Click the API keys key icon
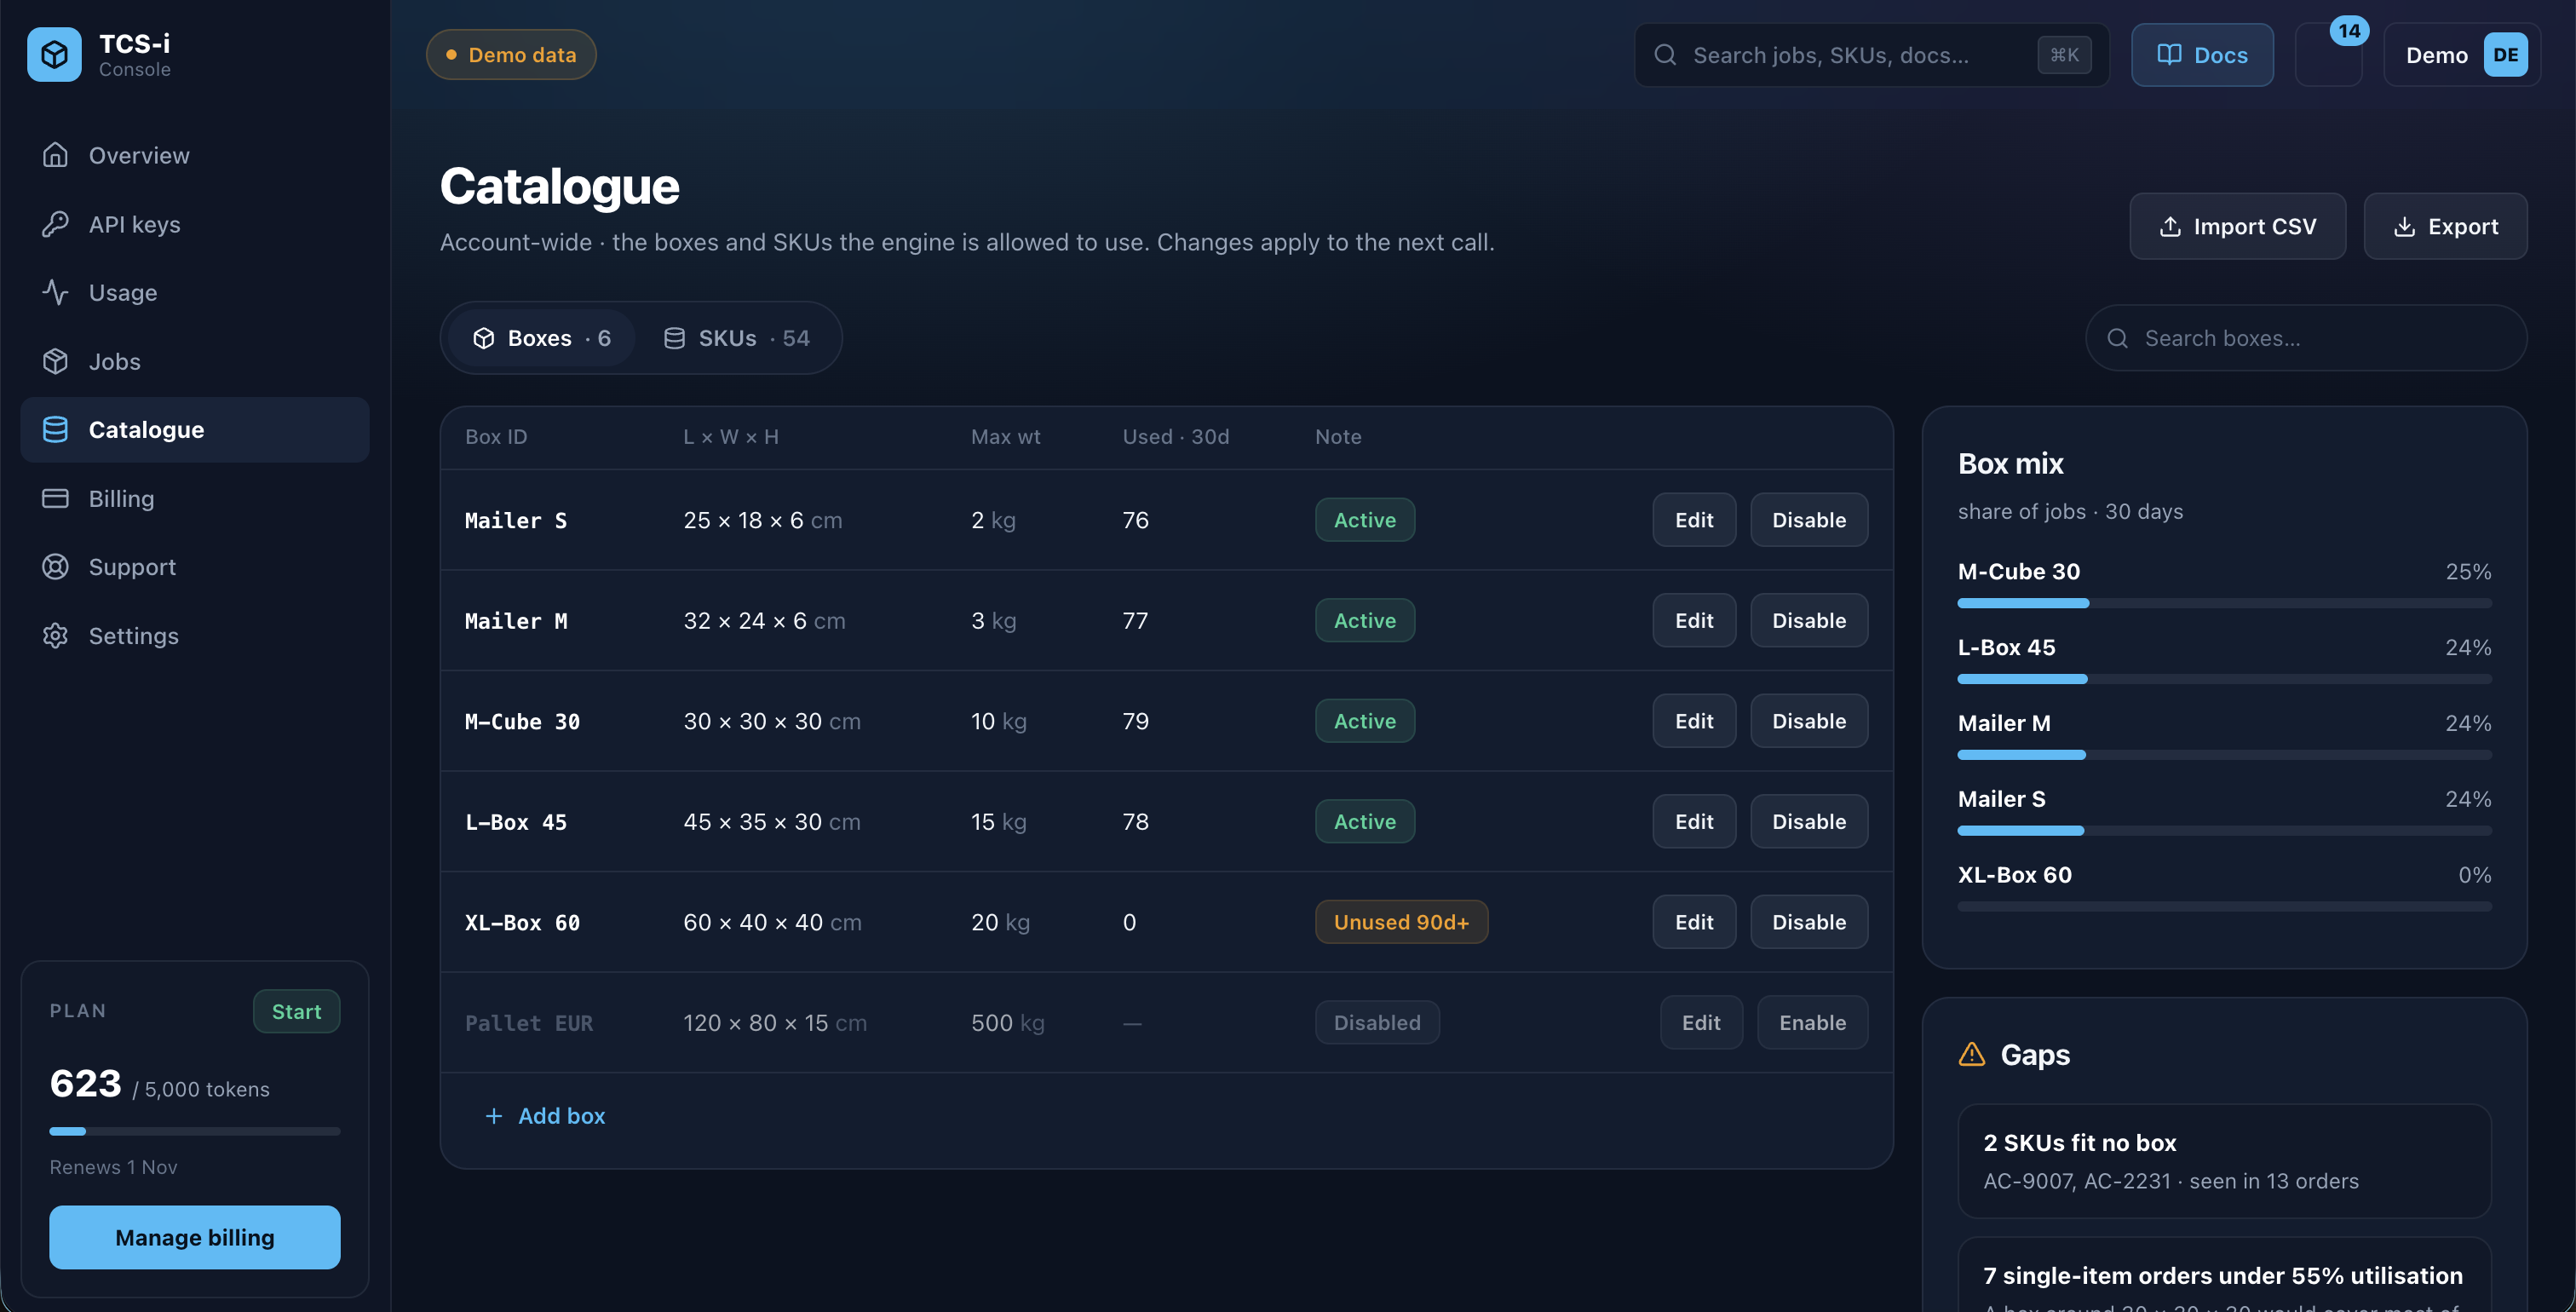2576x1312 pixels. 56,224
